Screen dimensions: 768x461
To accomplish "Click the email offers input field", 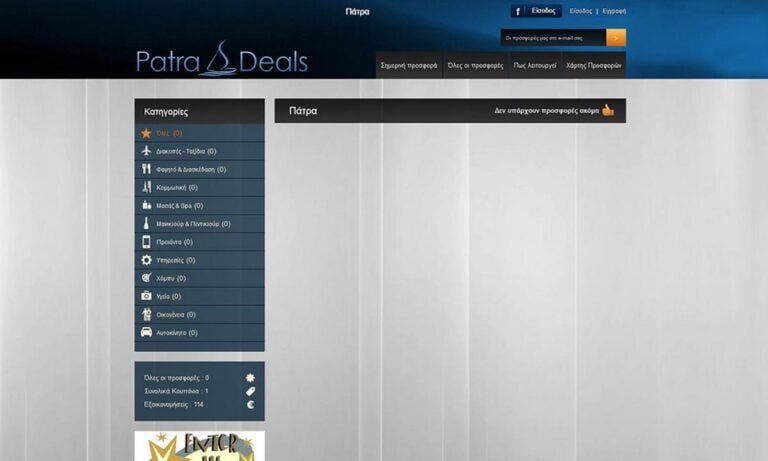I will pyautogui.click(x=552, y=38).
